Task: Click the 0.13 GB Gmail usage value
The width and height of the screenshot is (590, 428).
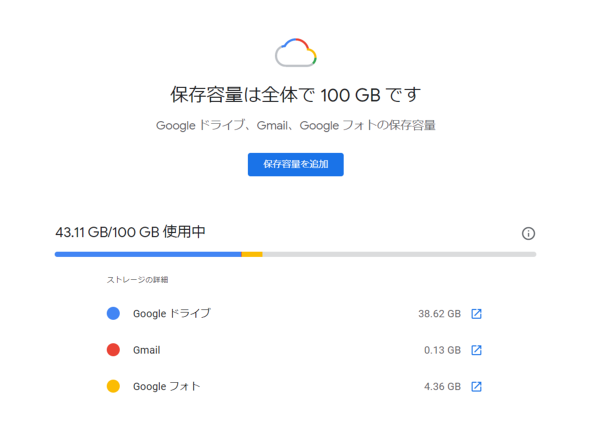Action: [442, 350]
